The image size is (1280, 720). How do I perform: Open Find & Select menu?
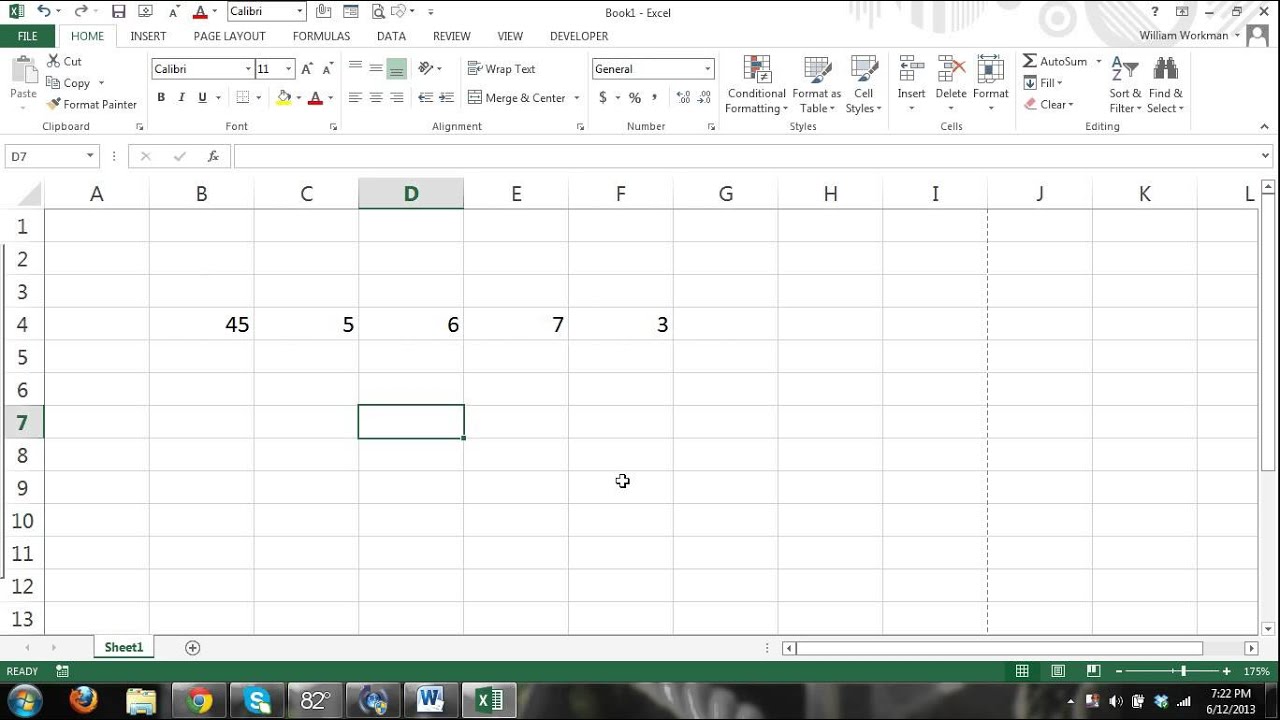pyautogui.click(x=1165, y=84)
